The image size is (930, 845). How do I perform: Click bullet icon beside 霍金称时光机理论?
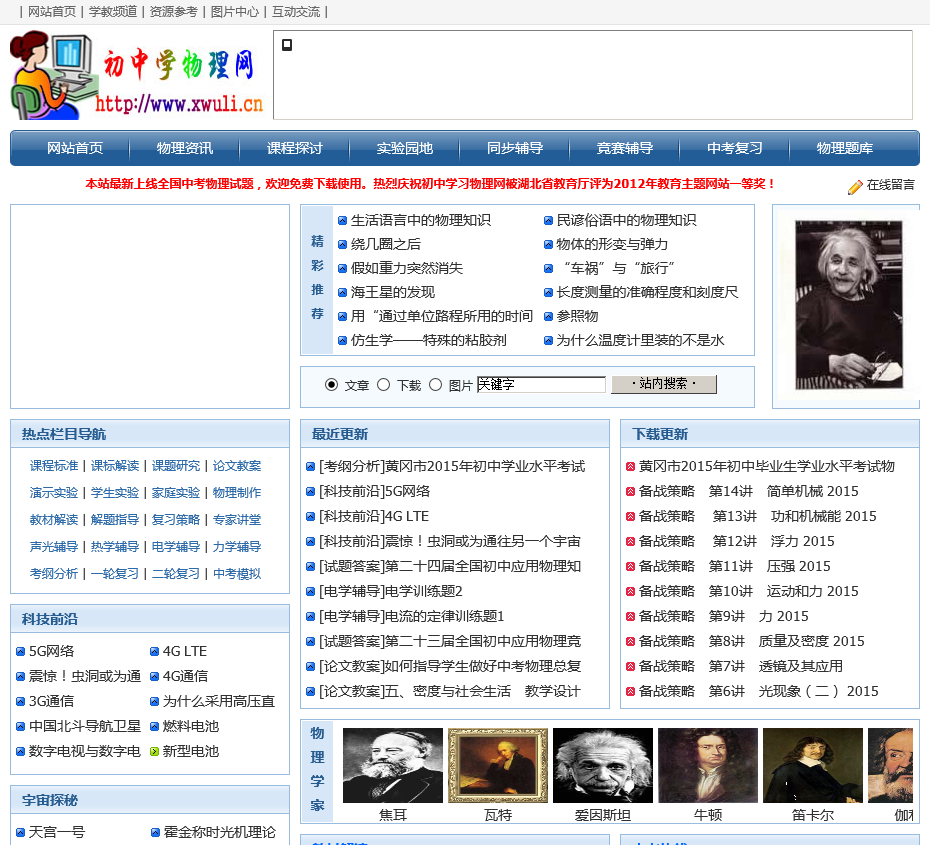point(155,833)
